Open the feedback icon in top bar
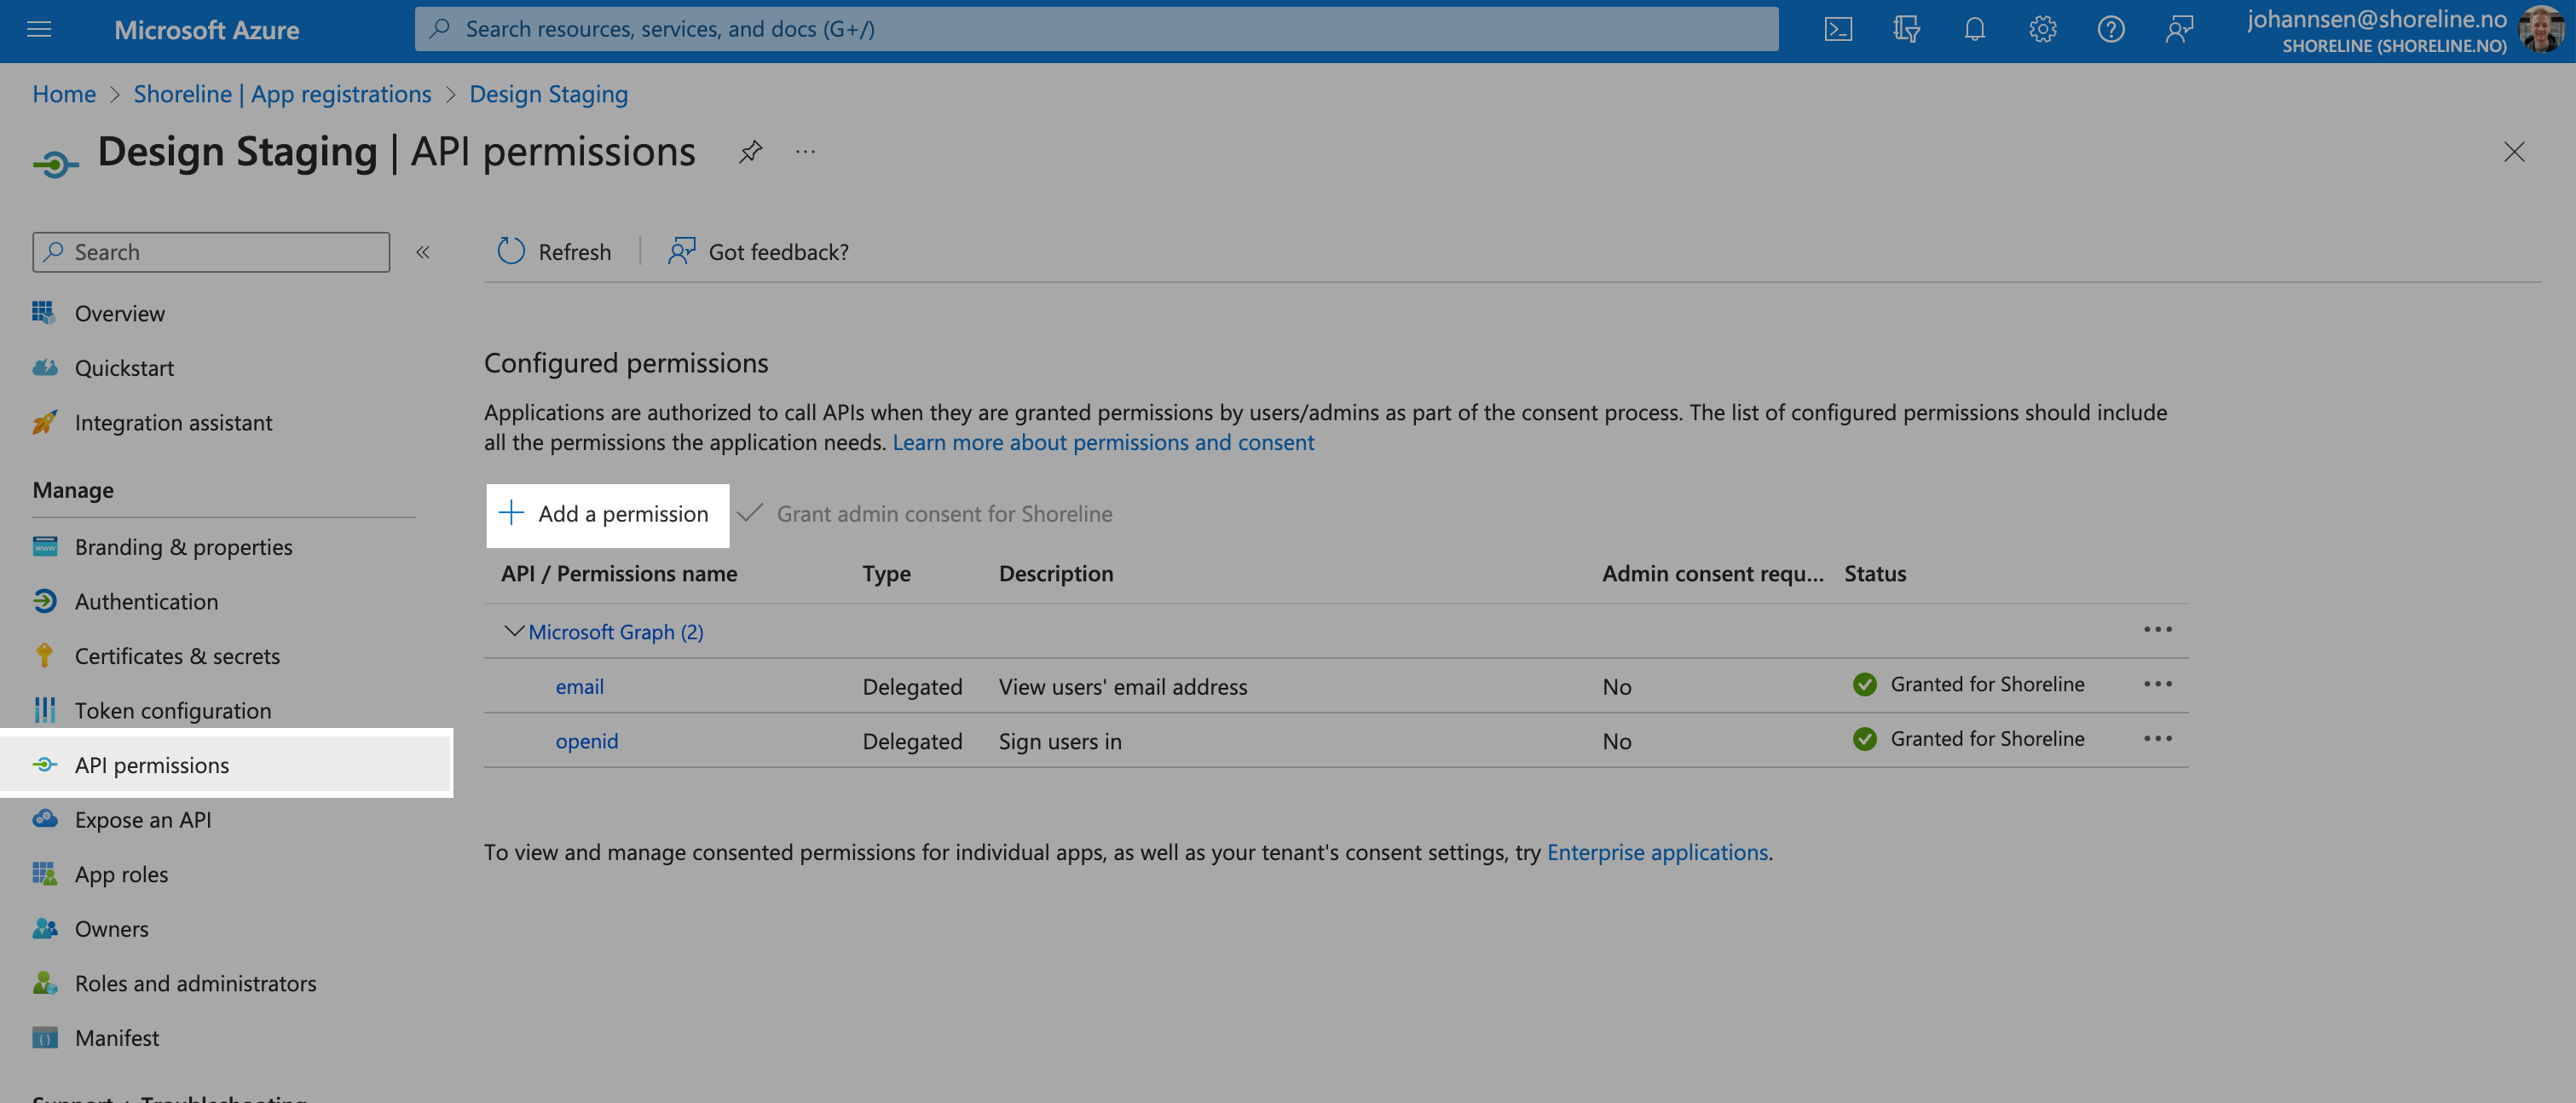 click(x=2179, y=29)
